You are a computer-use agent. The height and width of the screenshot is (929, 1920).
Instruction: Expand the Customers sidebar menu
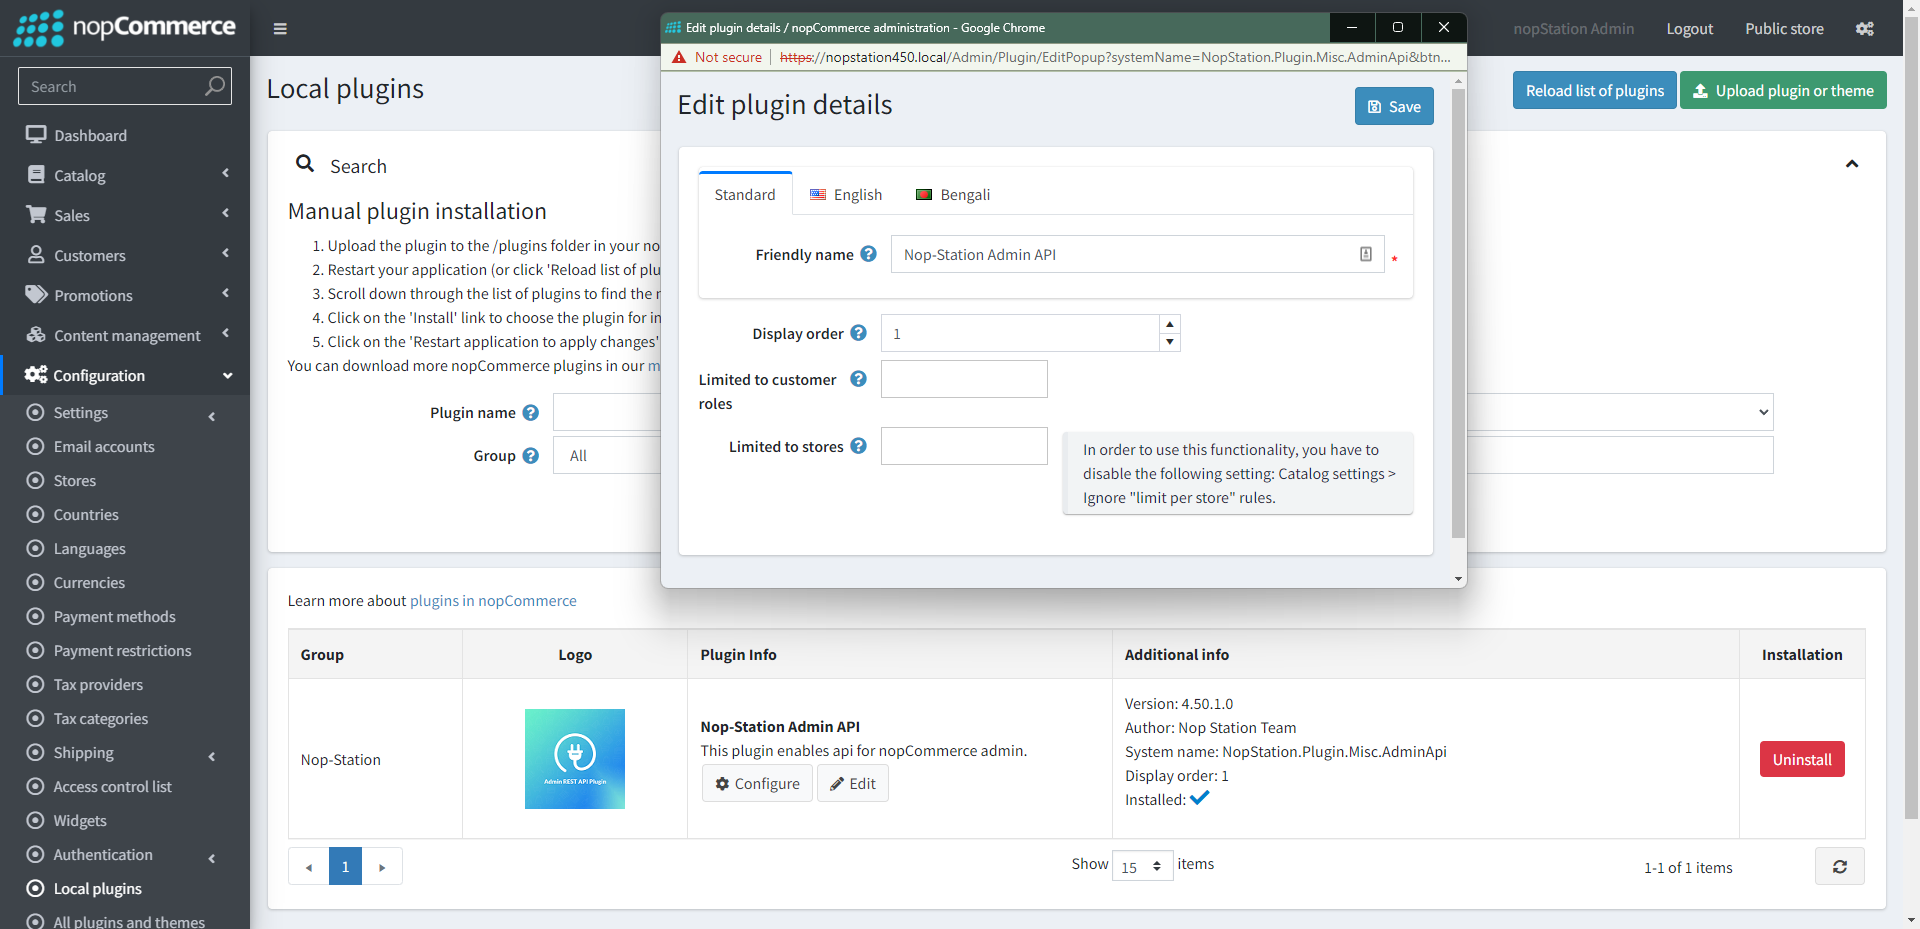tap(125, 255)
